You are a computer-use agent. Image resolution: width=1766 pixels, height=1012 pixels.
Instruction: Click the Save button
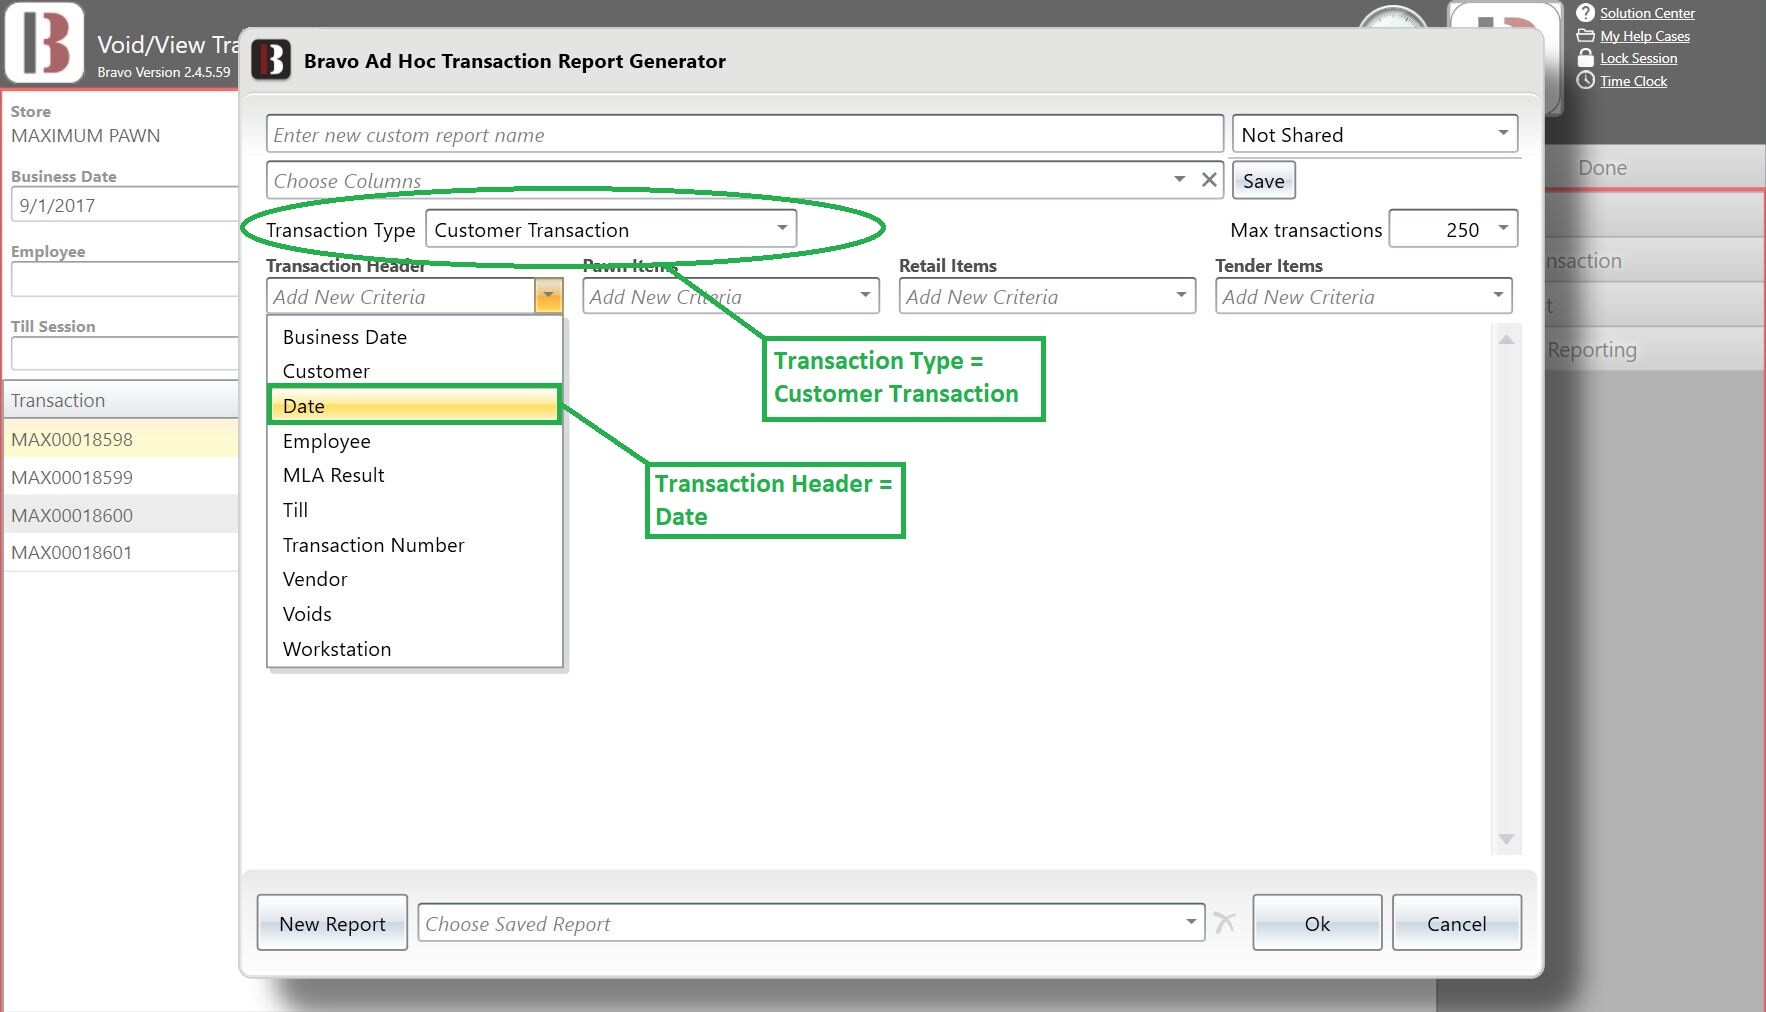[1264, 181]
